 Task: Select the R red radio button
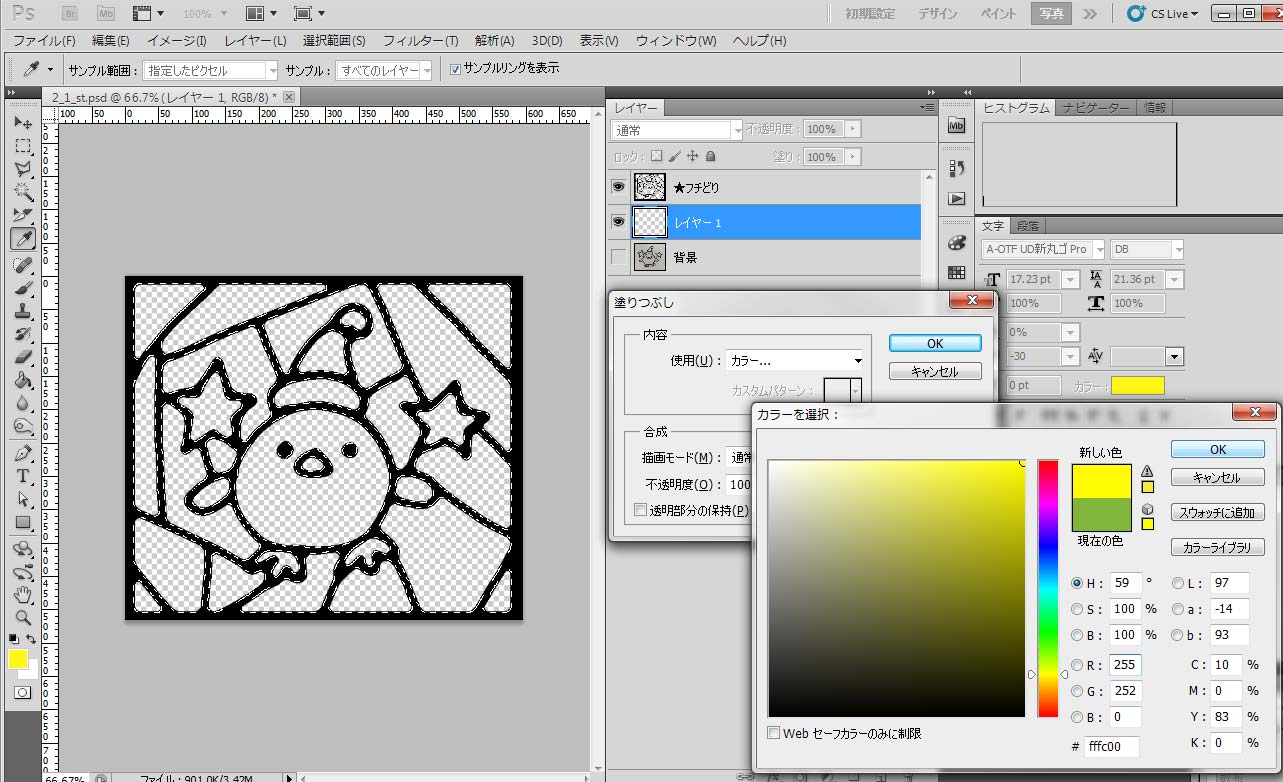pyautogui.click(x=1076, y=665)
